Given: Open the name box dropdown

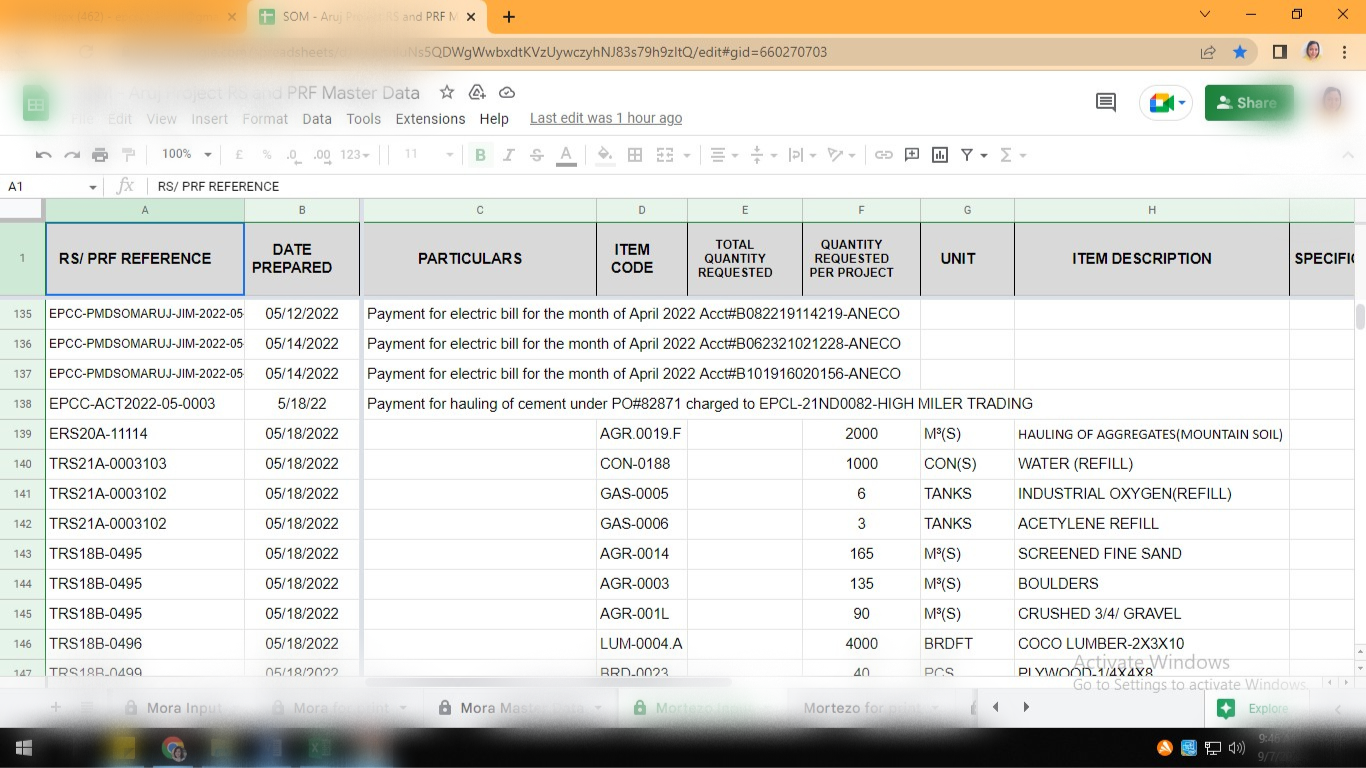Looking at the screenshot, I should (x=93, y=187).
